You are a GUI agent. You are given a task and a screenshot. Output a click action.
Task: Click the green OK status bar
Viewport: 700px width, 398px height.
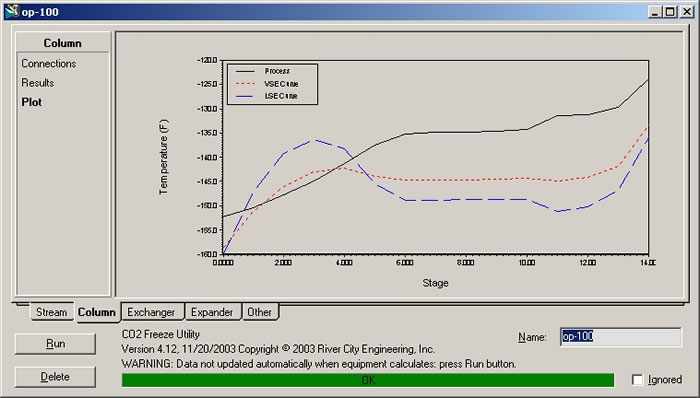click(368, 380)
